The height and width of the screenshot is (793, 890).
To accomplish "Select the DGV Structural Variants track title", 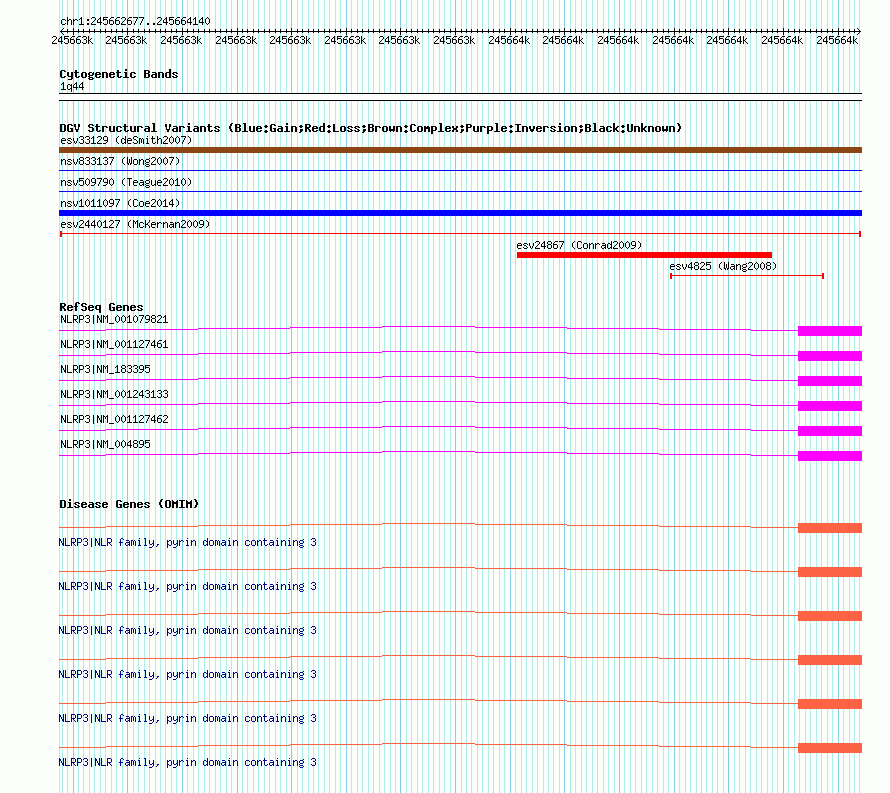I will coord(370,128).
